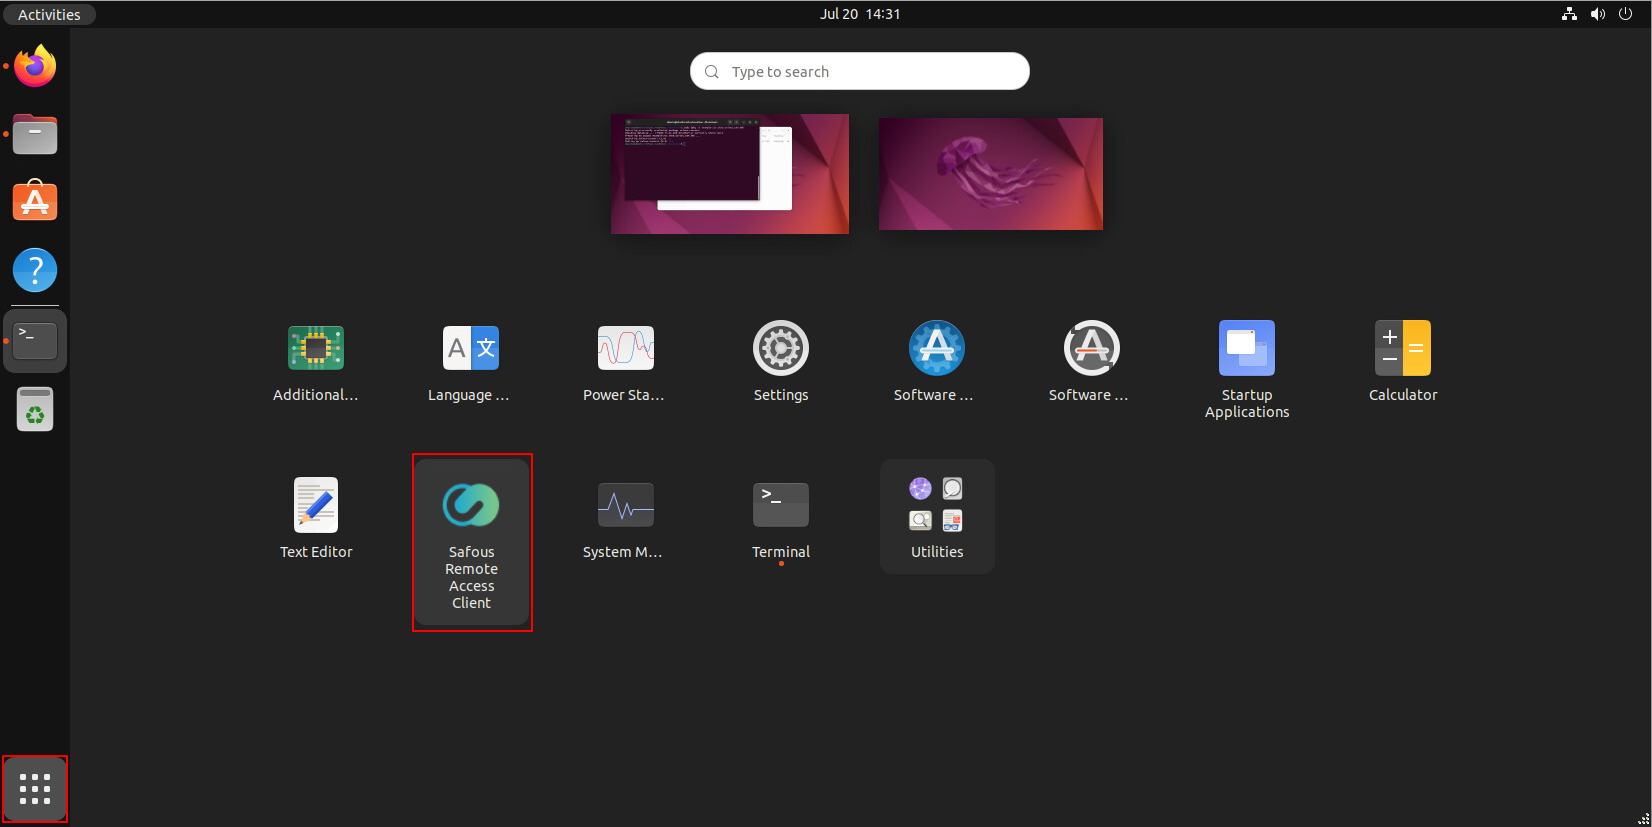Click the Type to search field
The height and width of the screenshot is (827, 1652).
click(860, 72)
